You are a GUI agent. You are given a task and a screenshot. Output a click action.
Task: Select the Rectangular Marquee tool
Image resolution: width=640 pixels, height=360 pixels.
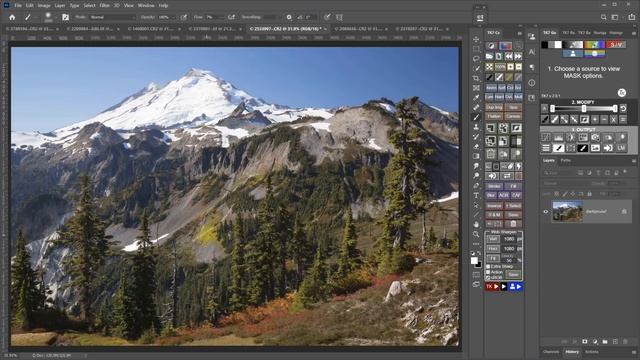[x=476, y=49]
